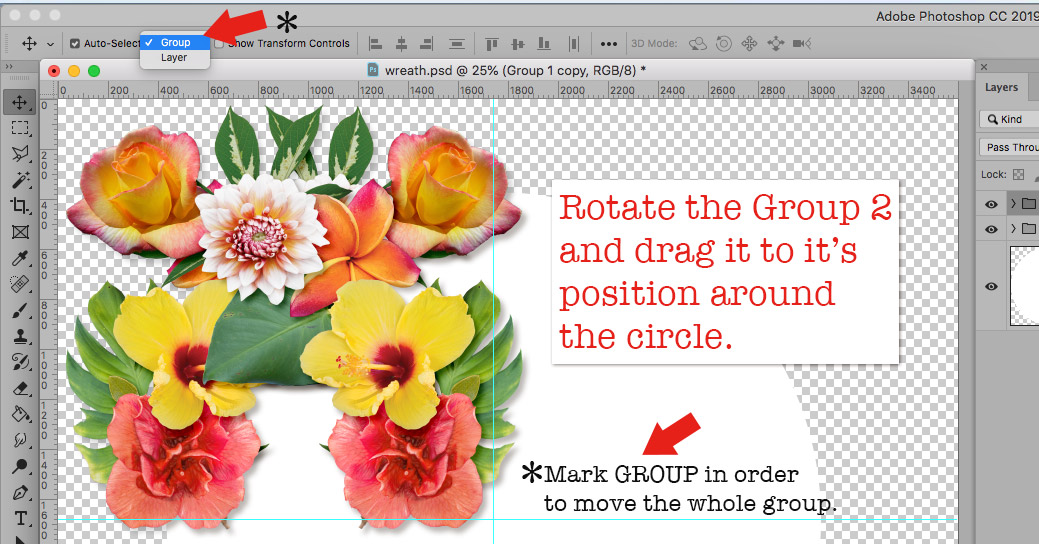Open the Pass Through blend mode dropdown
Screen dimensions: 1039x544
[1009, 147]
